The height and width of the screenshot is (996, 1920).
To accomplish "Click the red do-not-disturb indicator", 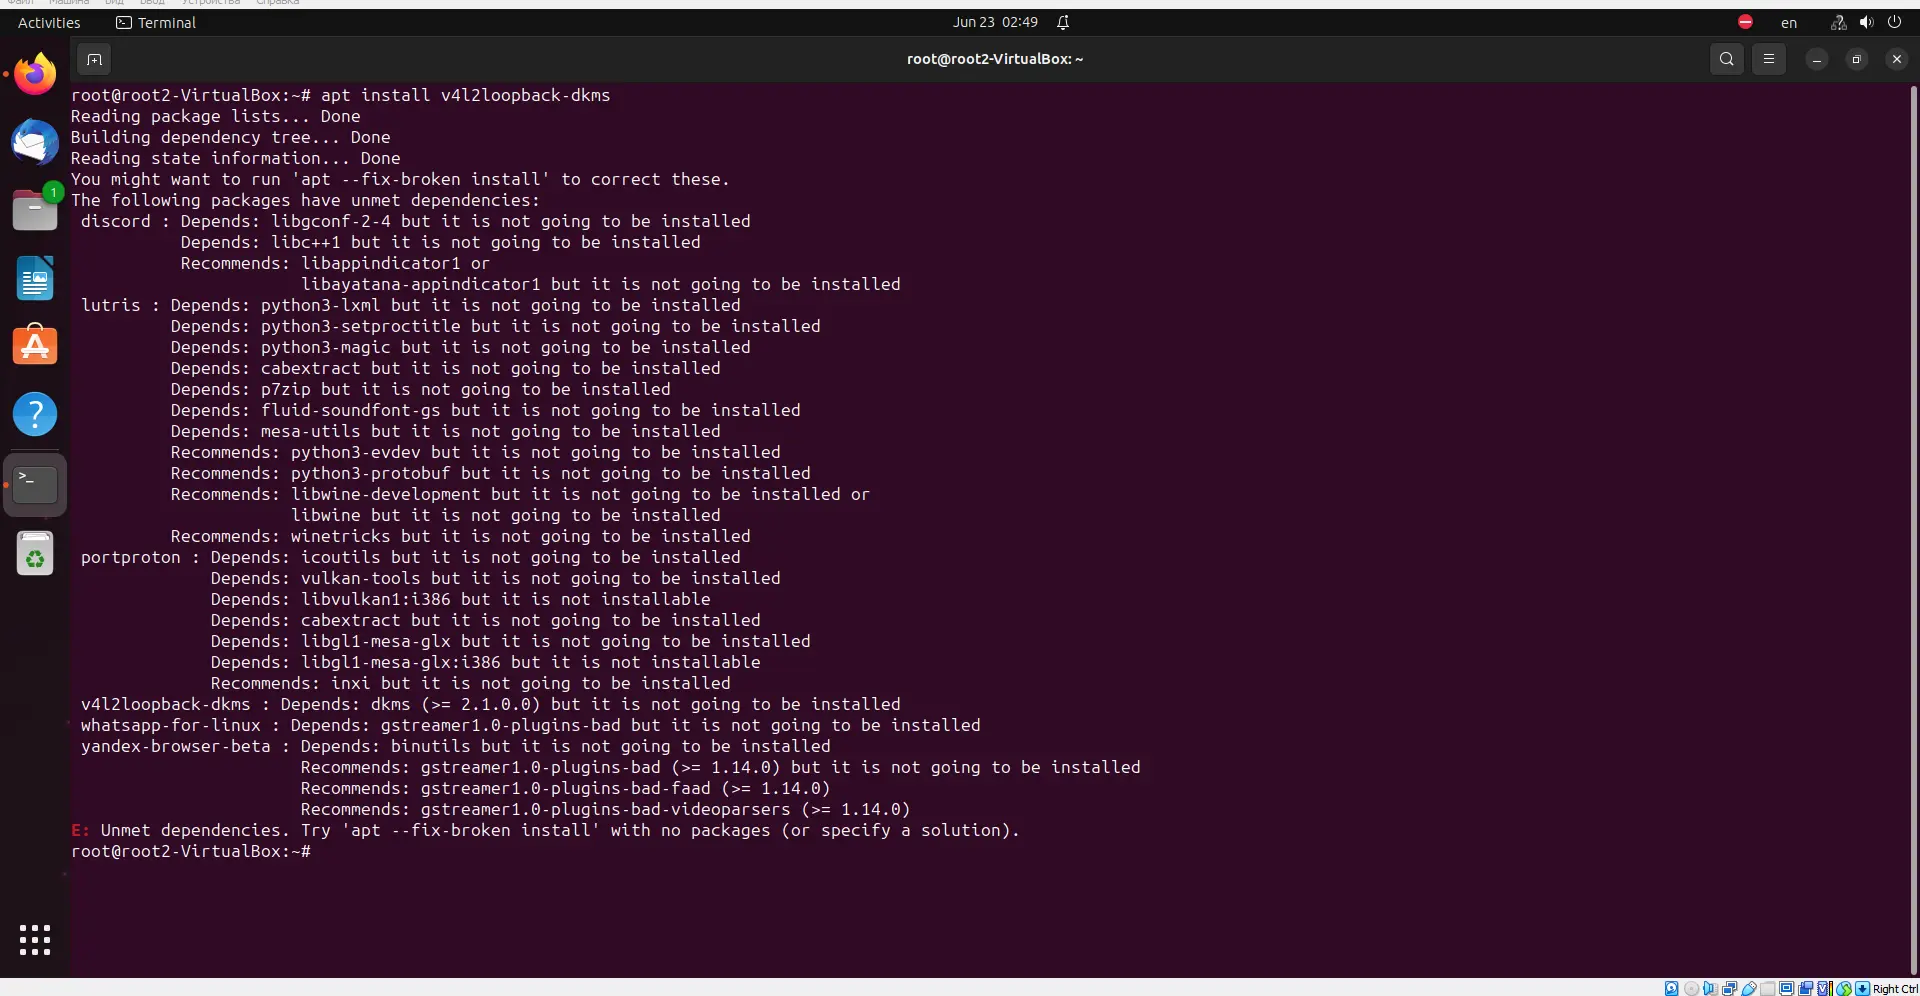I will tap(1745, 22).
